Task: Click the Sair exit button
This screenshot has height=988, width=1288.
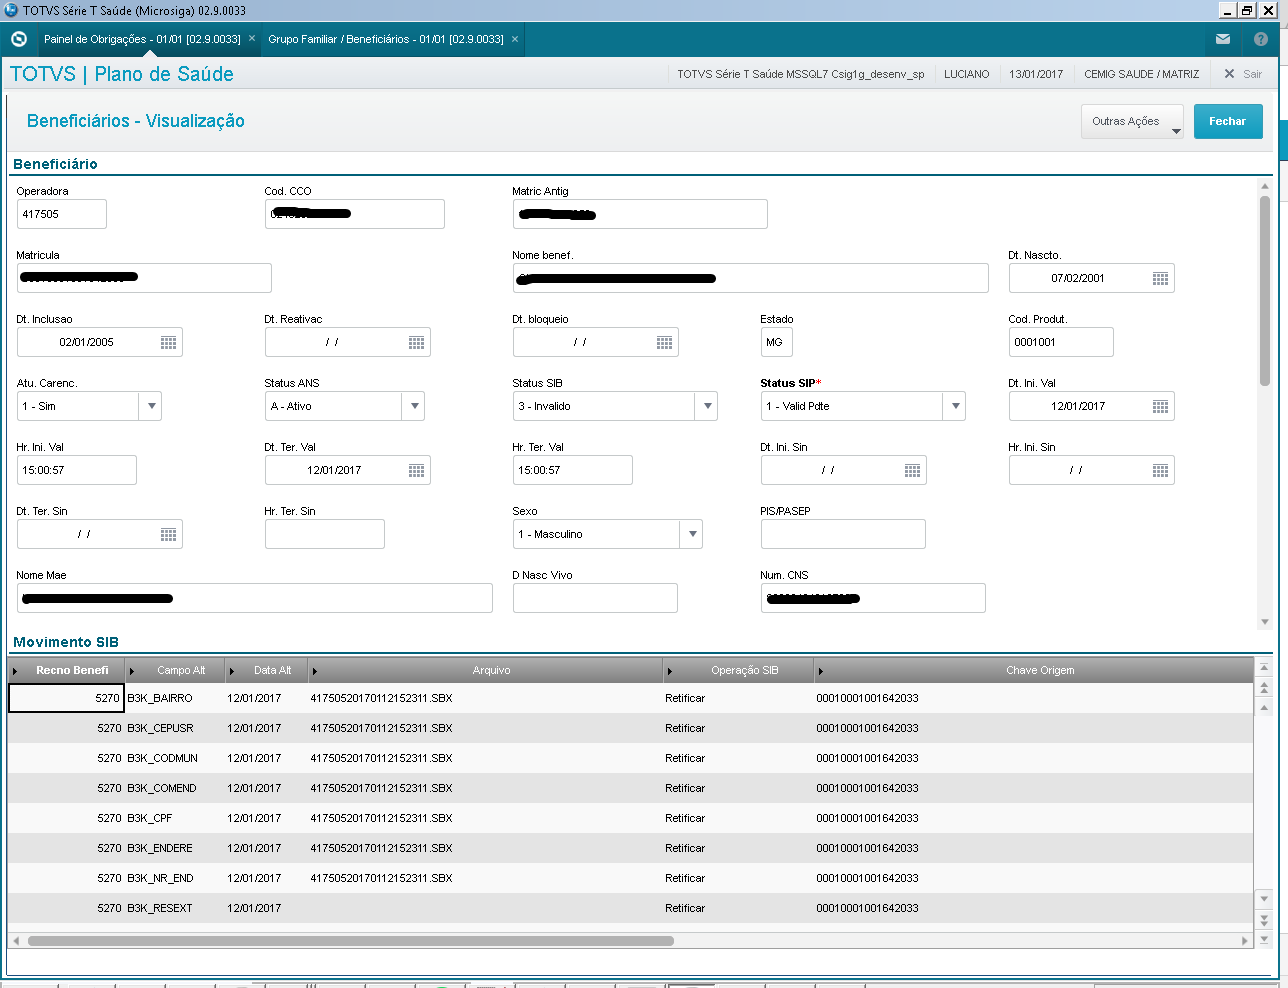Action: (x=1243, y=74)
